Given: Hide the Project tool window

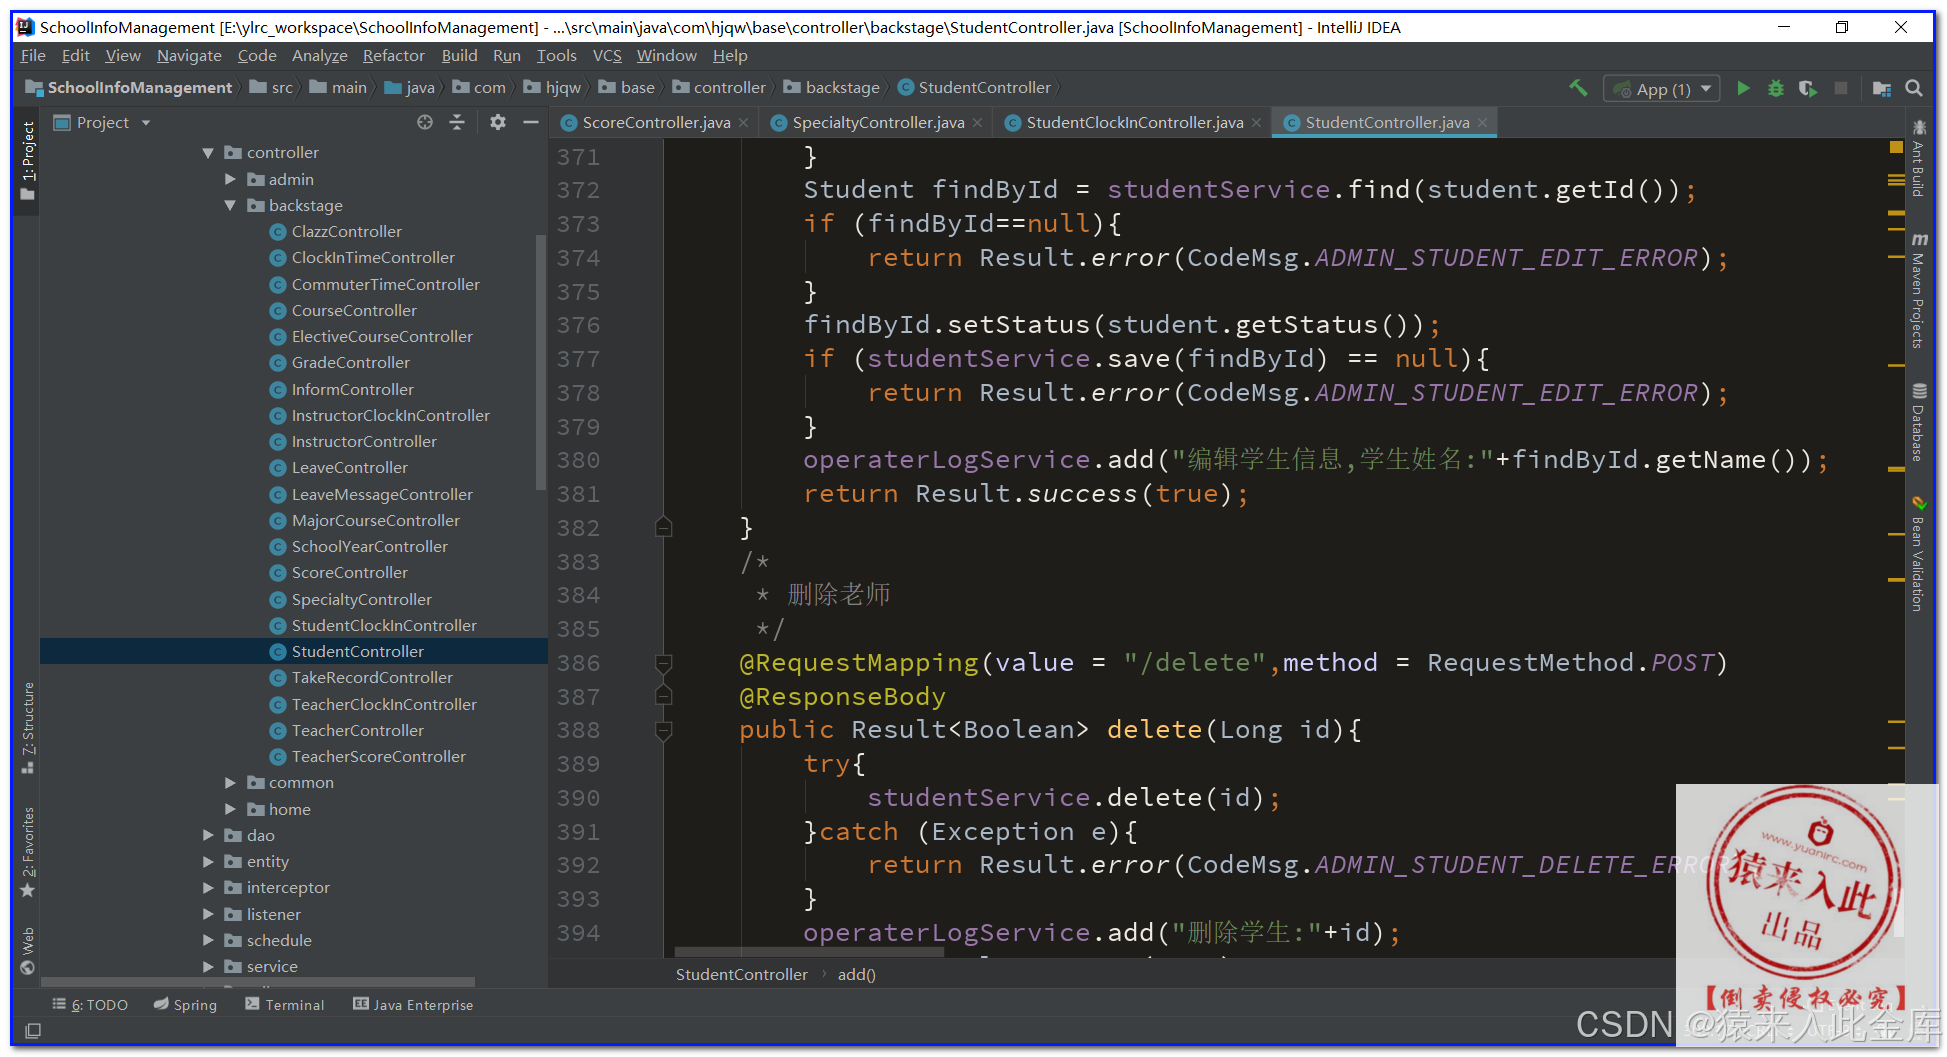Looking at the screenshot, I should pos(531,122).
